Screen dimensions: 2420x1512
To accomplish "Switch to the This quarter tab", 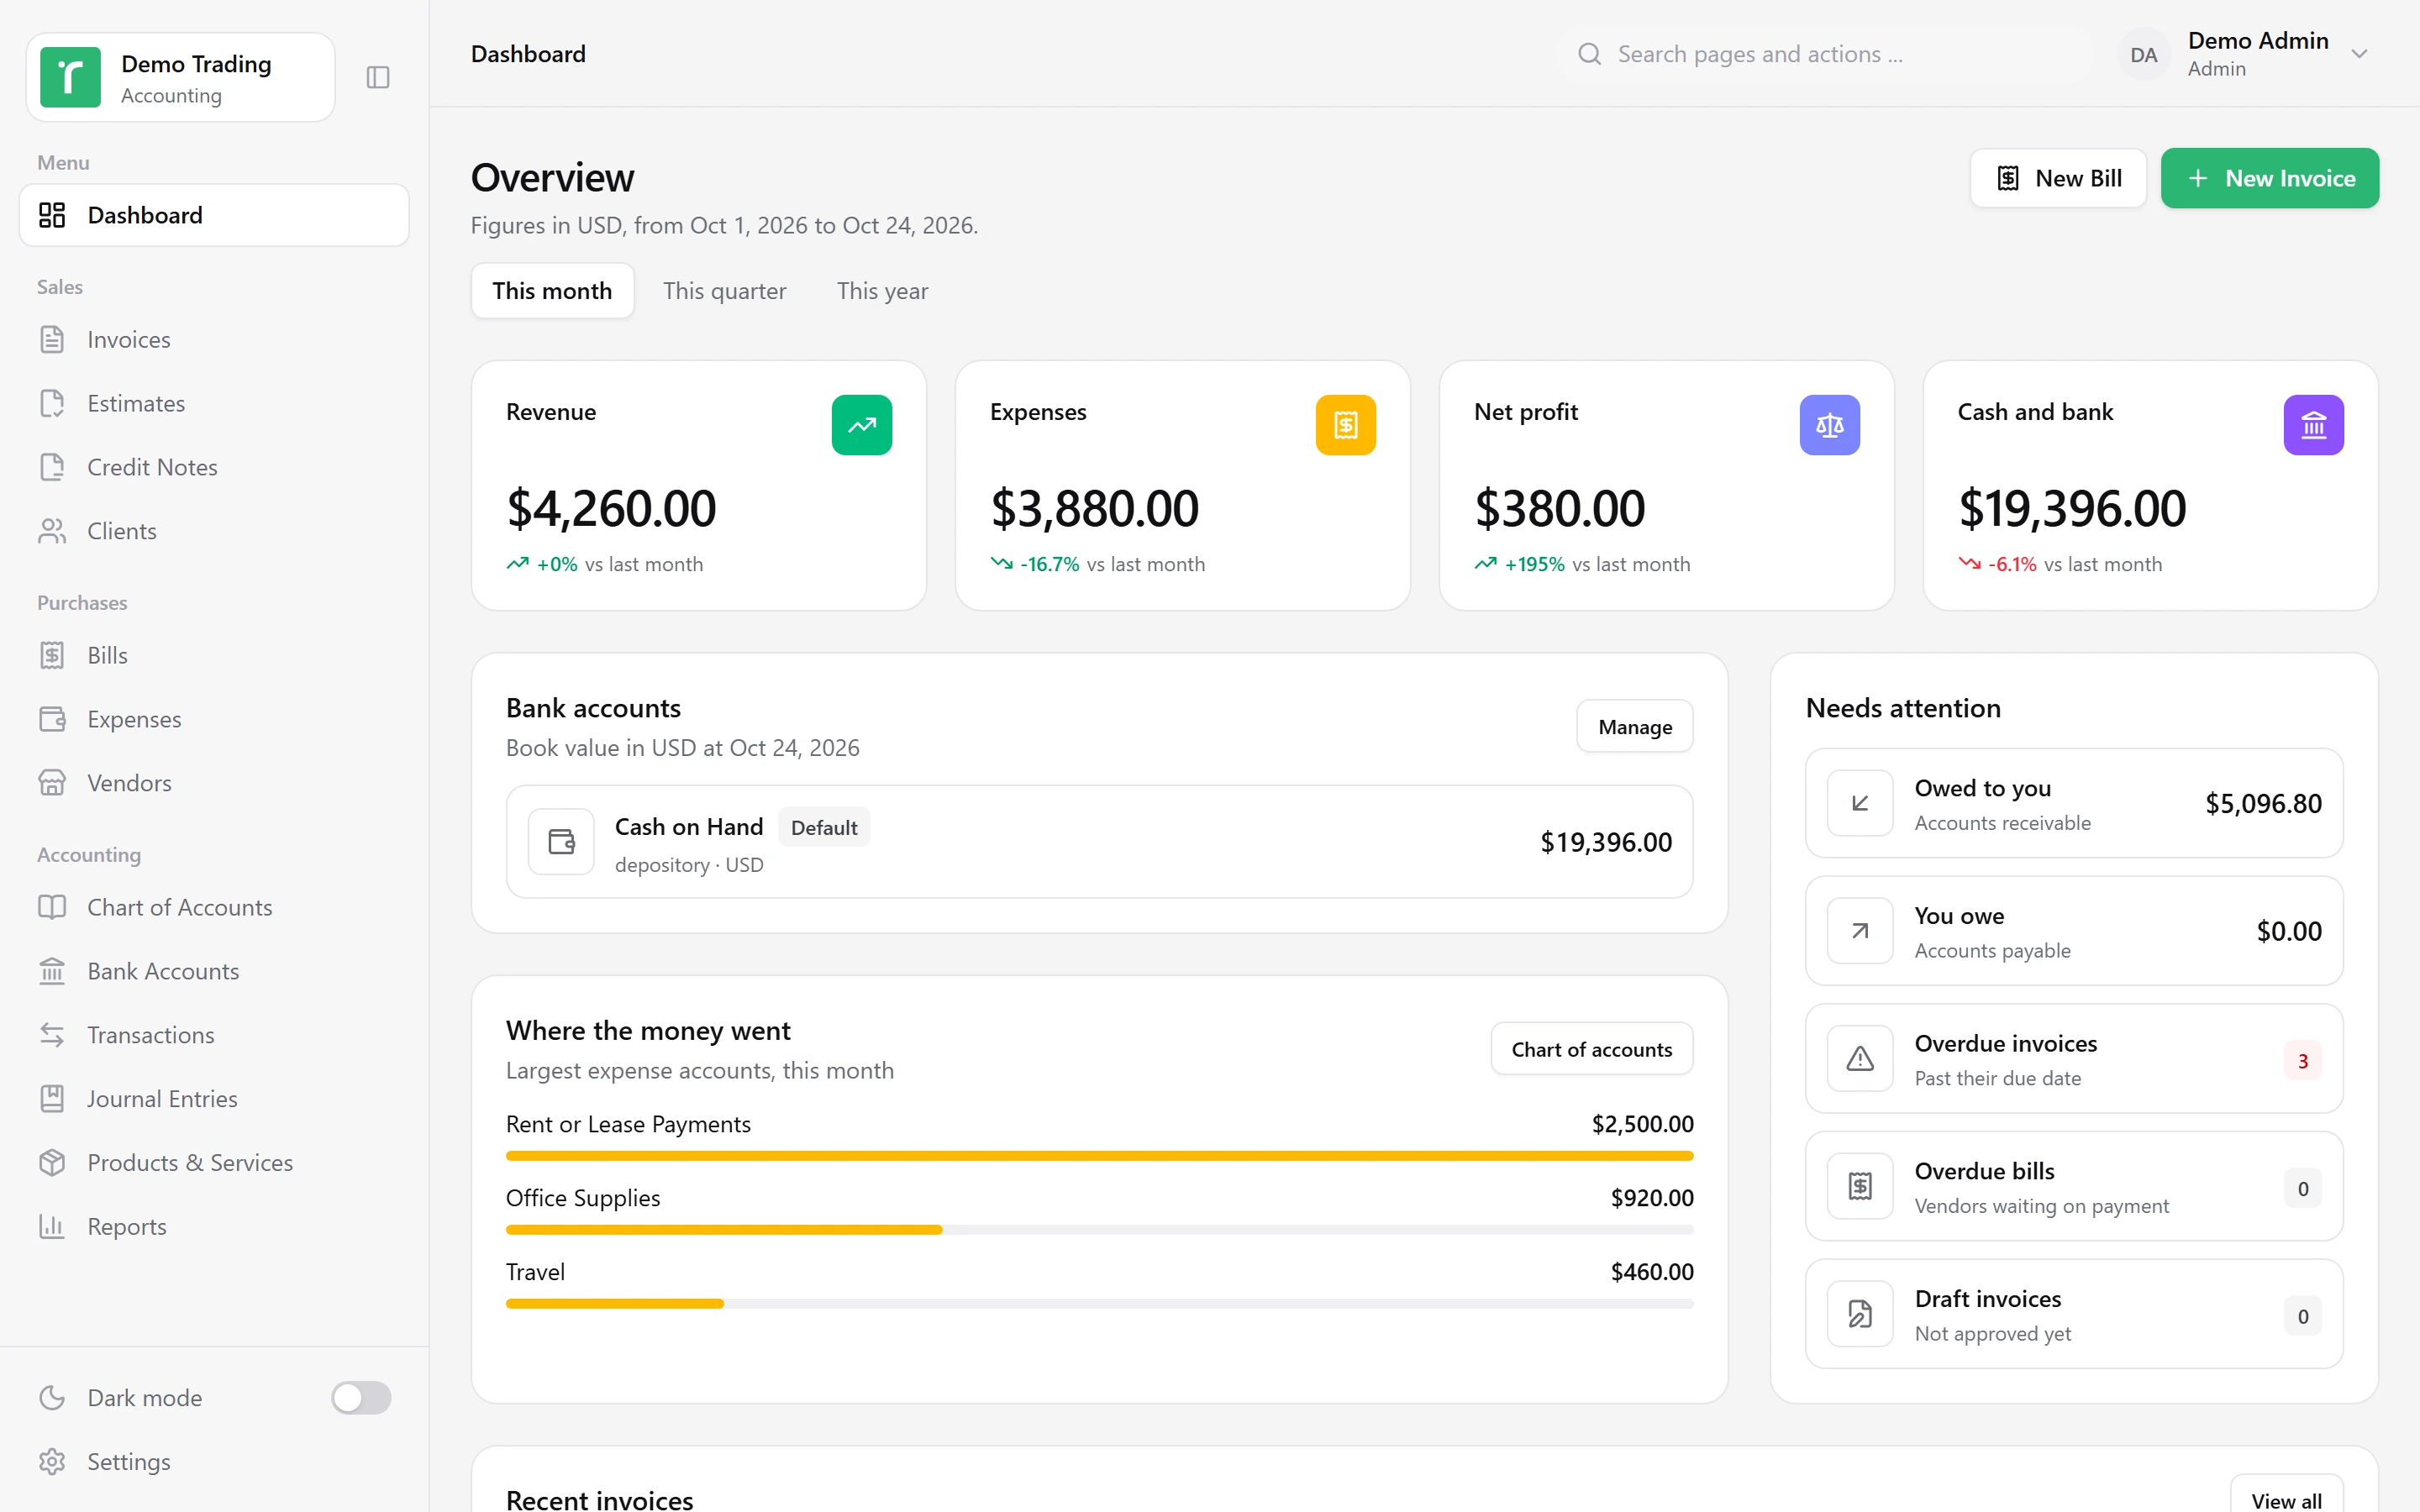I will 724,291.
